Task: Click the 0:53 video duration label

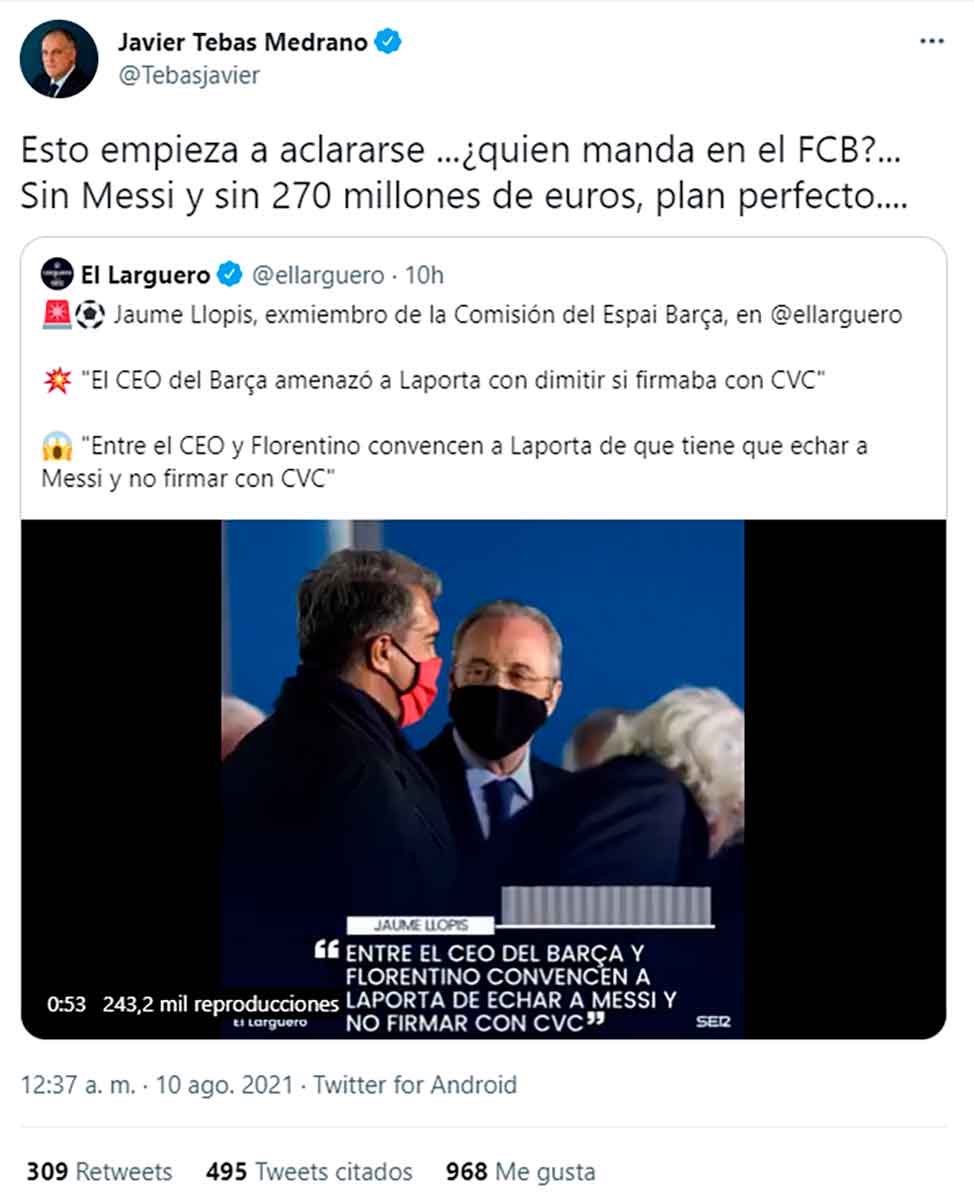Action: (66, 1004)
